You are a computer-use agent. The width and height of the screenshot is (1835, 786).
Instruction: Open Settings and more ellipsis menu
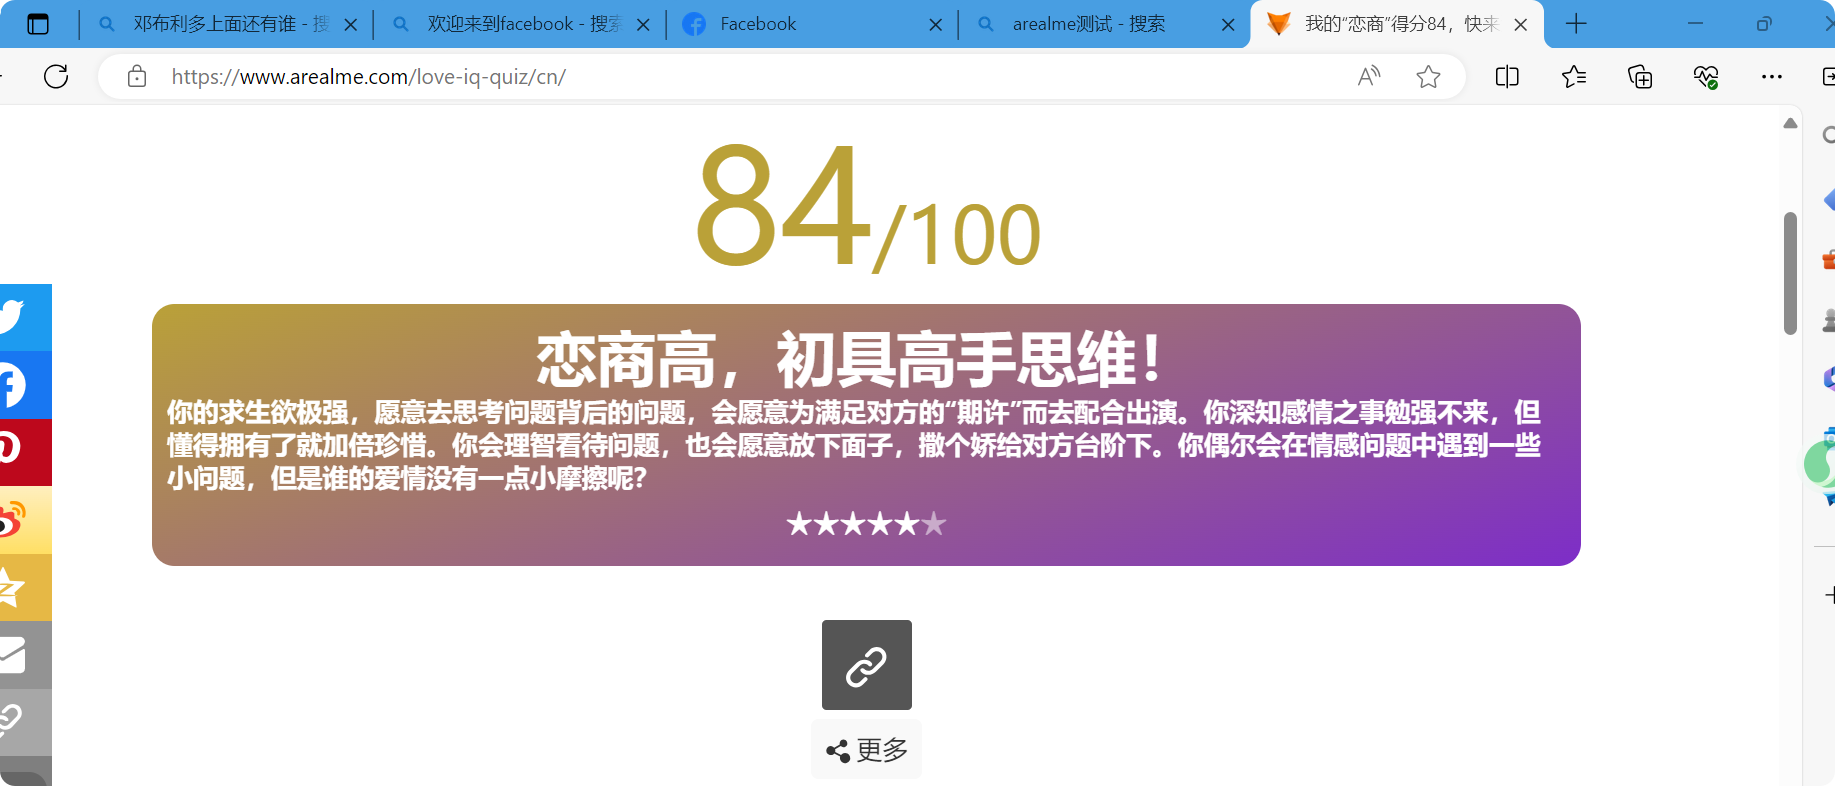coord(1772,77)
